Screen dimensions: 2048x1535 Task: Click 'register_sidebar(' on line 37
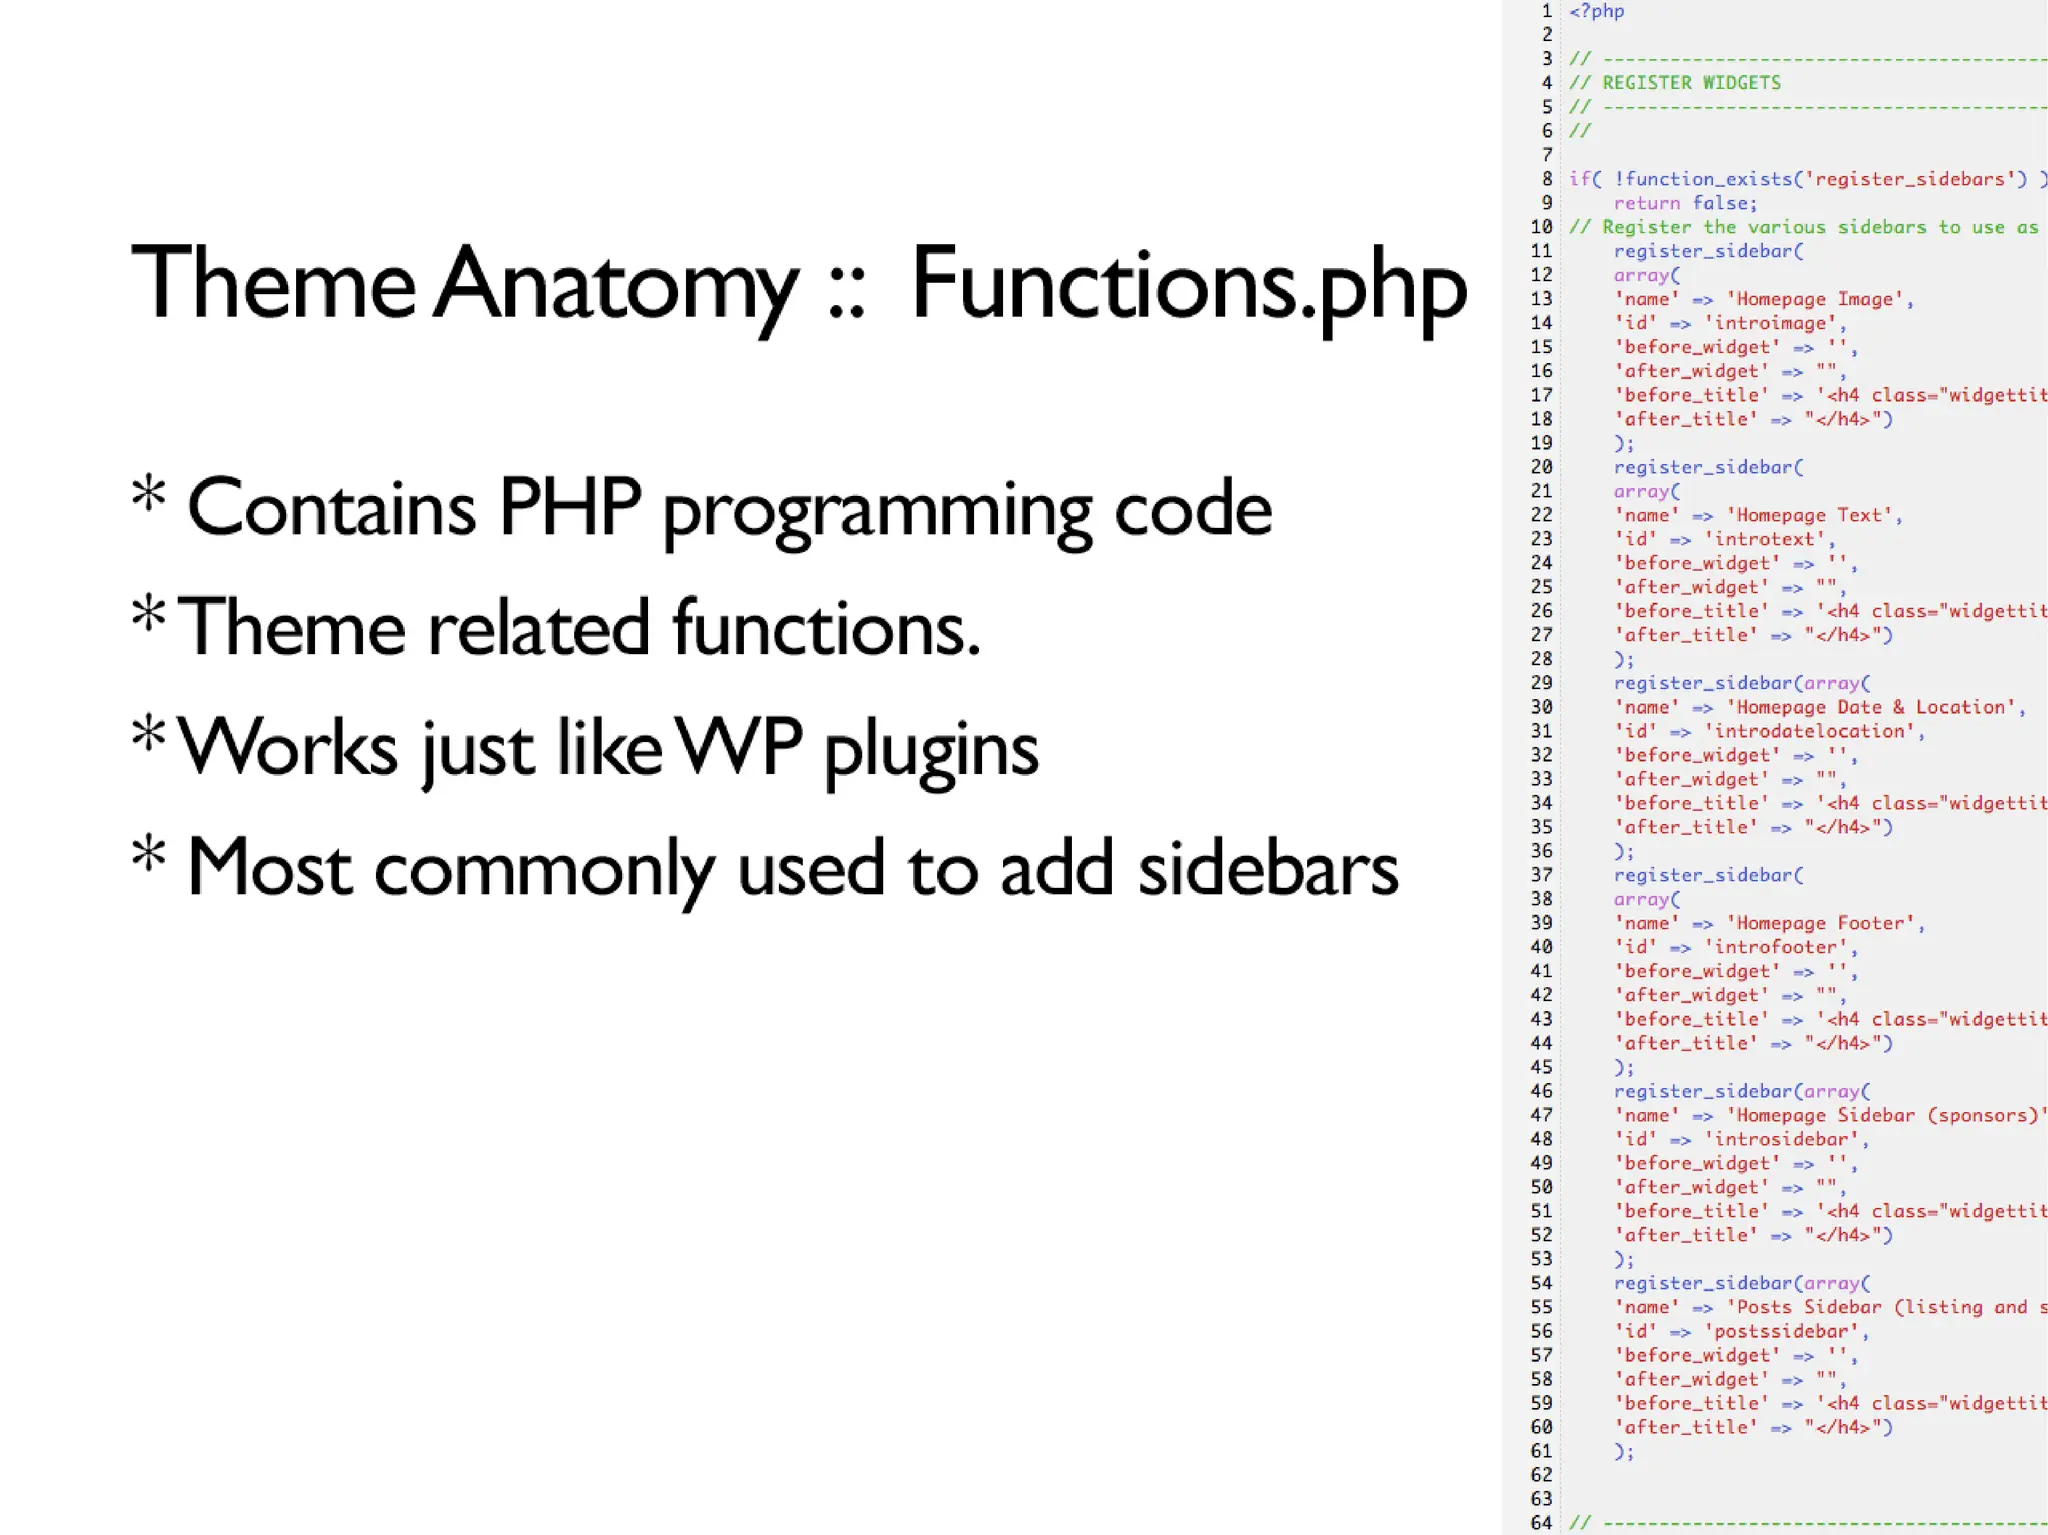click(x=1708, y=875)
